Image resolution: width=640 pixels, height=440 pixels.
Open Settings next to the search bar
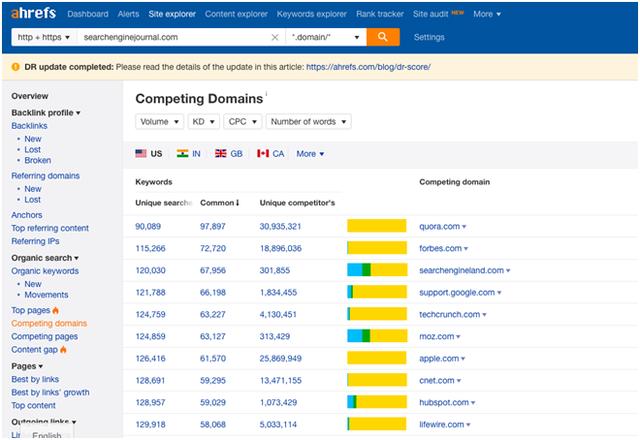[x=429, y=37]
